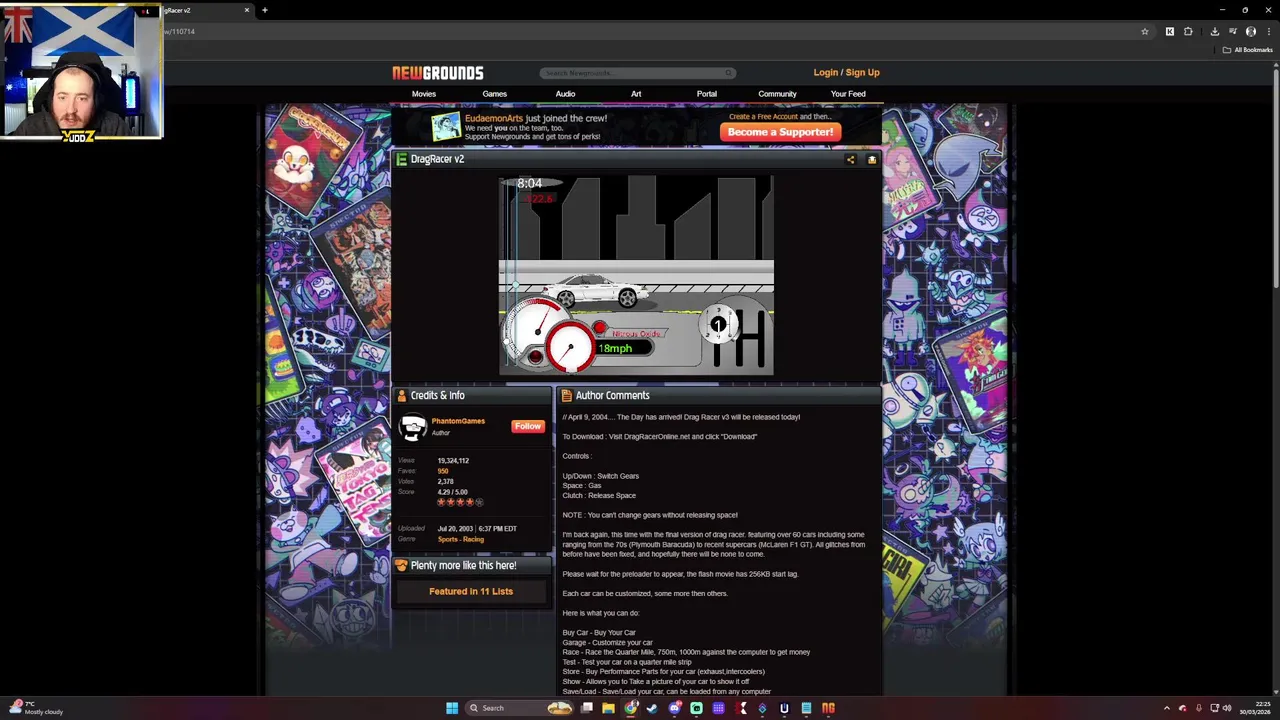Click the 8:04 timer in game
Screen dimensions: 1280x720
coord(529,183)
